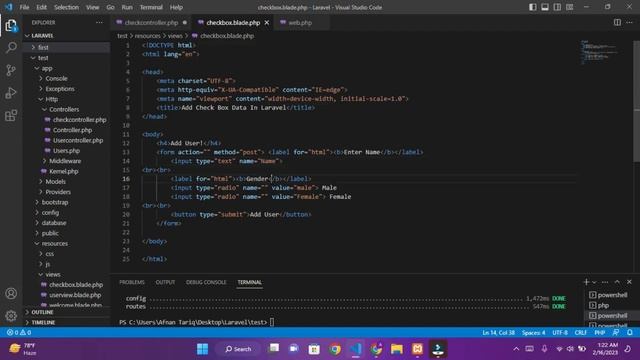Open Windows Start menu
The width and height of the screenshot is (640, 360).
click(x=202, y=349)
